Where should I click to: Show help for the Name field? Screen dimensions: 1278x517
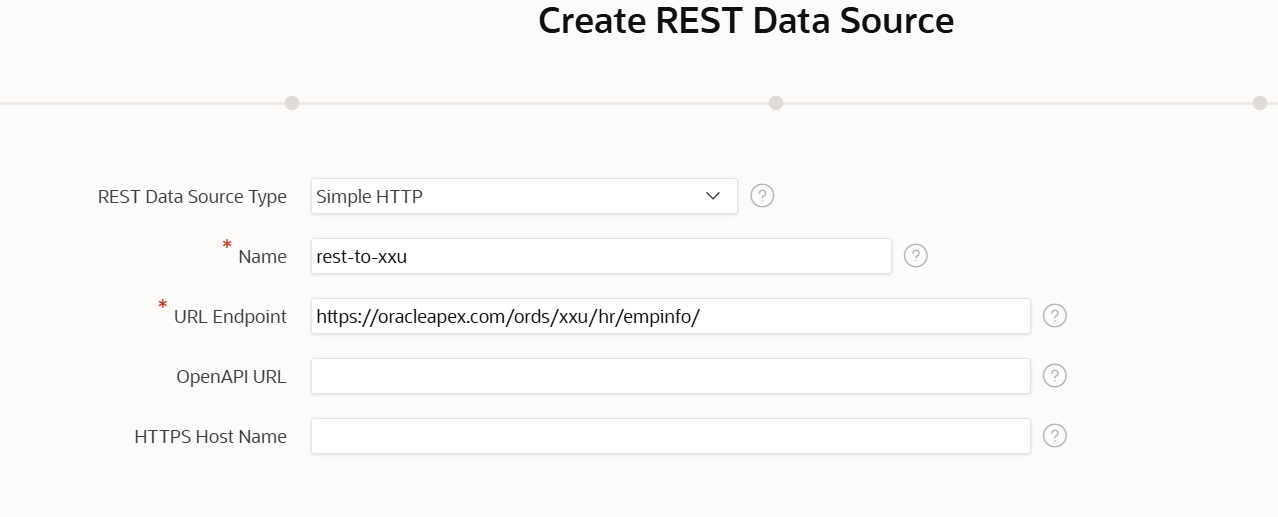tap(916, 256)
